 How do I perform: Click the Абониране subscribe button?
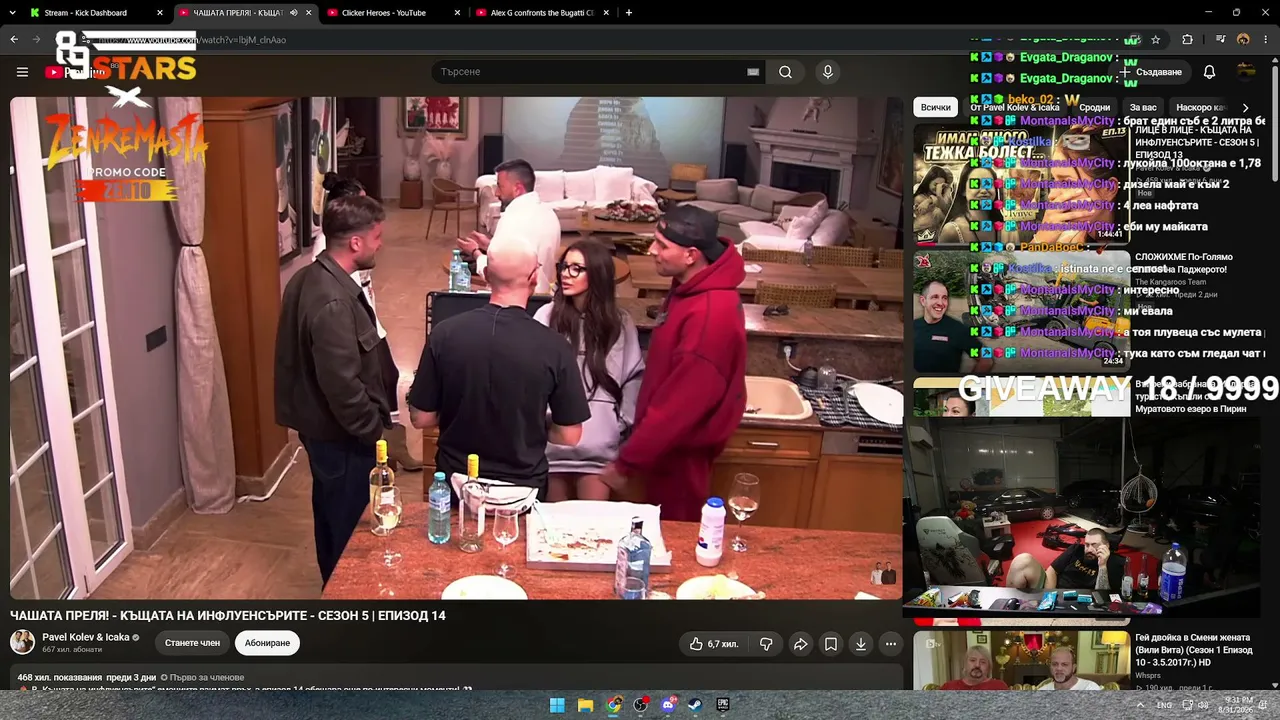[x=267, y=643]
